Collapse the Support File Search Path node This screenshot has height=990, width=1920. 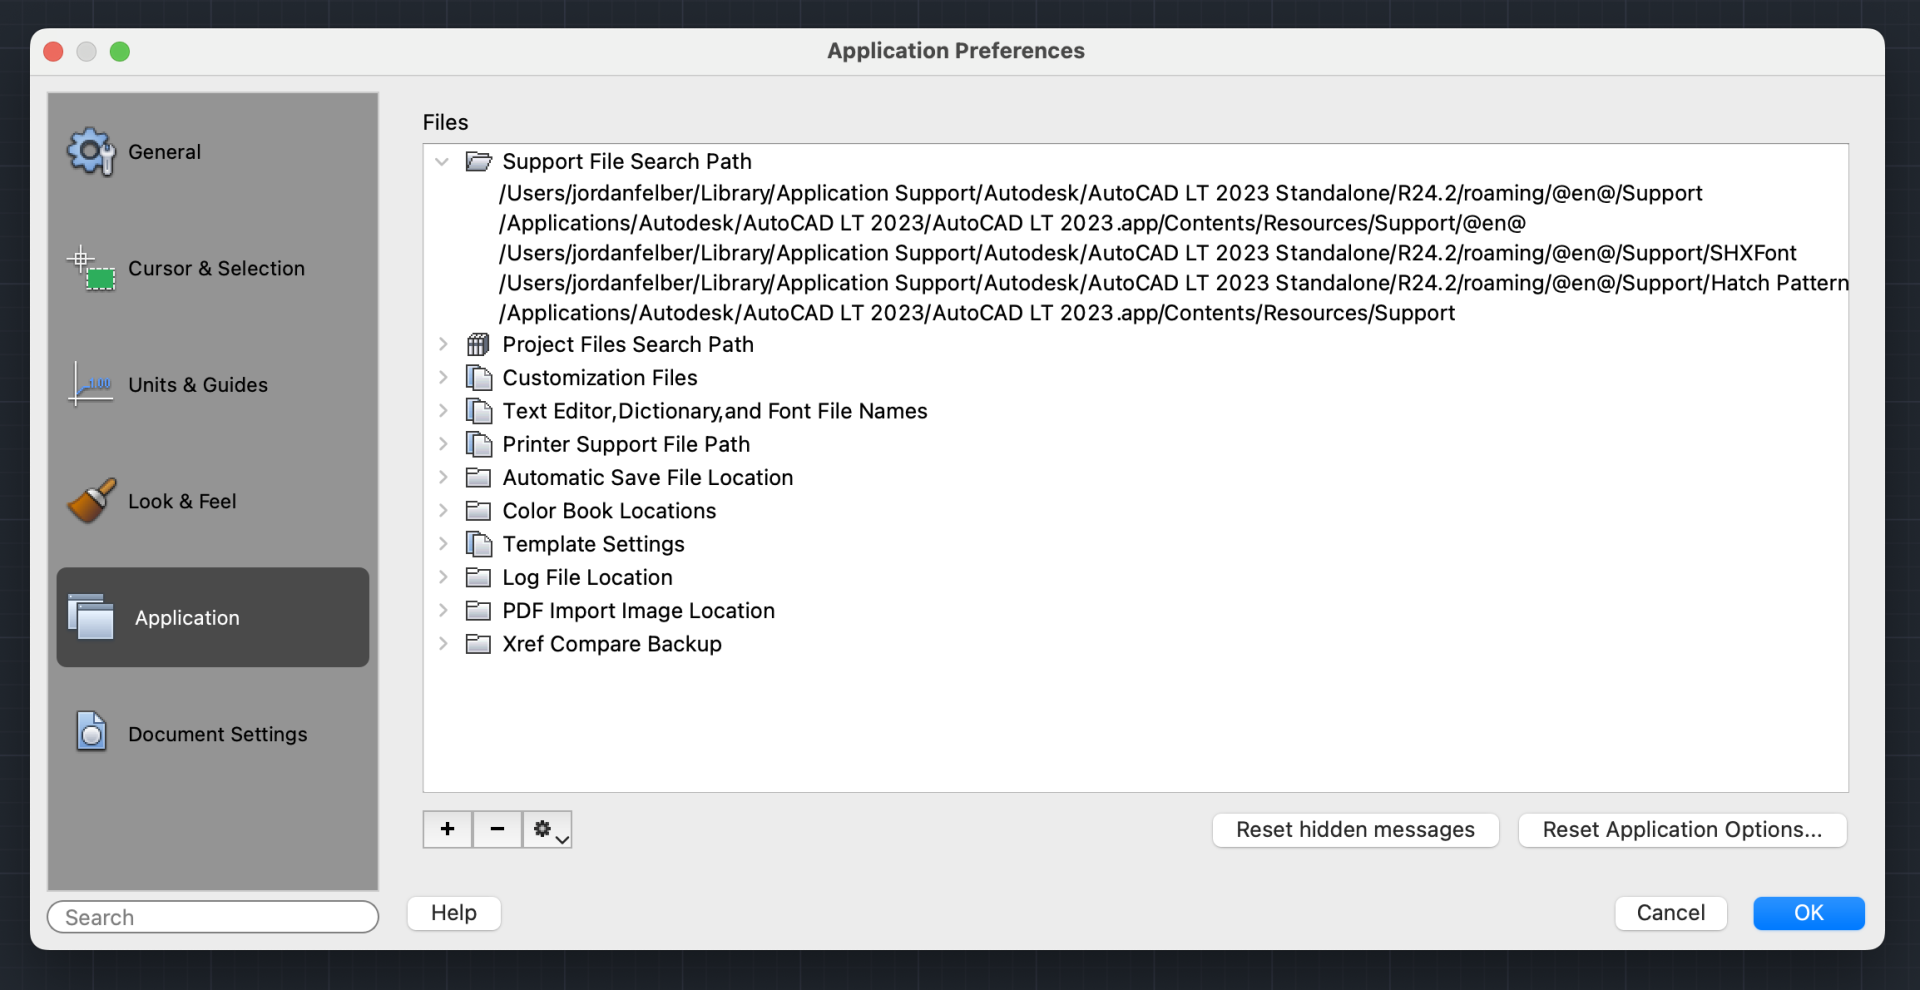pos(442,161)
